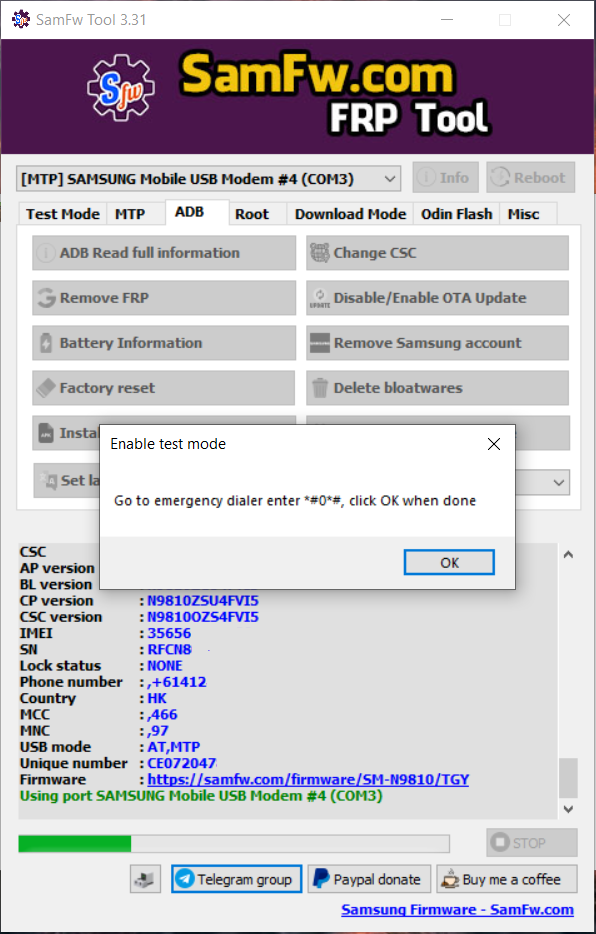Click the circled i icon on Info button
Viewport: 596px width, 934px height.
[426, 178]
